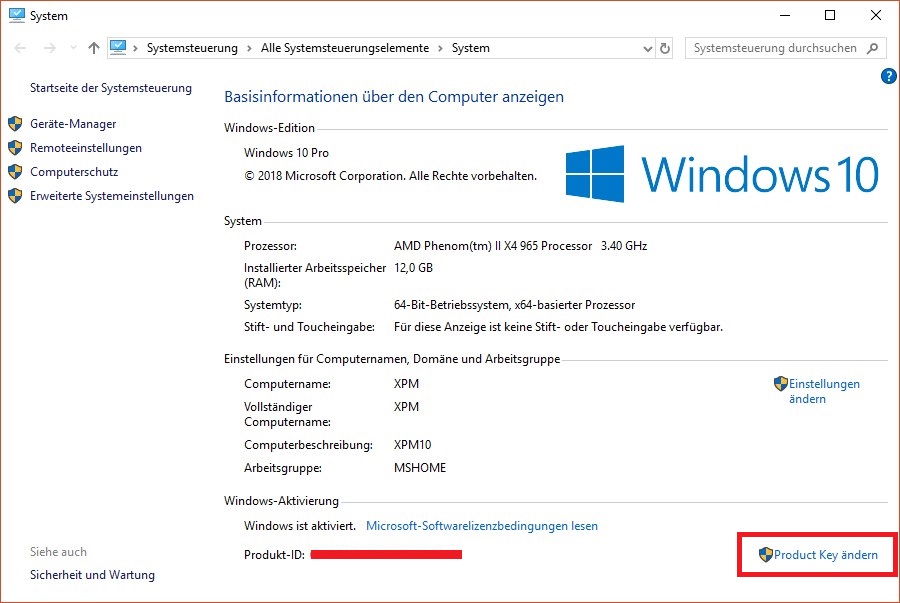Maximize the System window
This screenshot has width=900, height=603.
click(830, 15)
